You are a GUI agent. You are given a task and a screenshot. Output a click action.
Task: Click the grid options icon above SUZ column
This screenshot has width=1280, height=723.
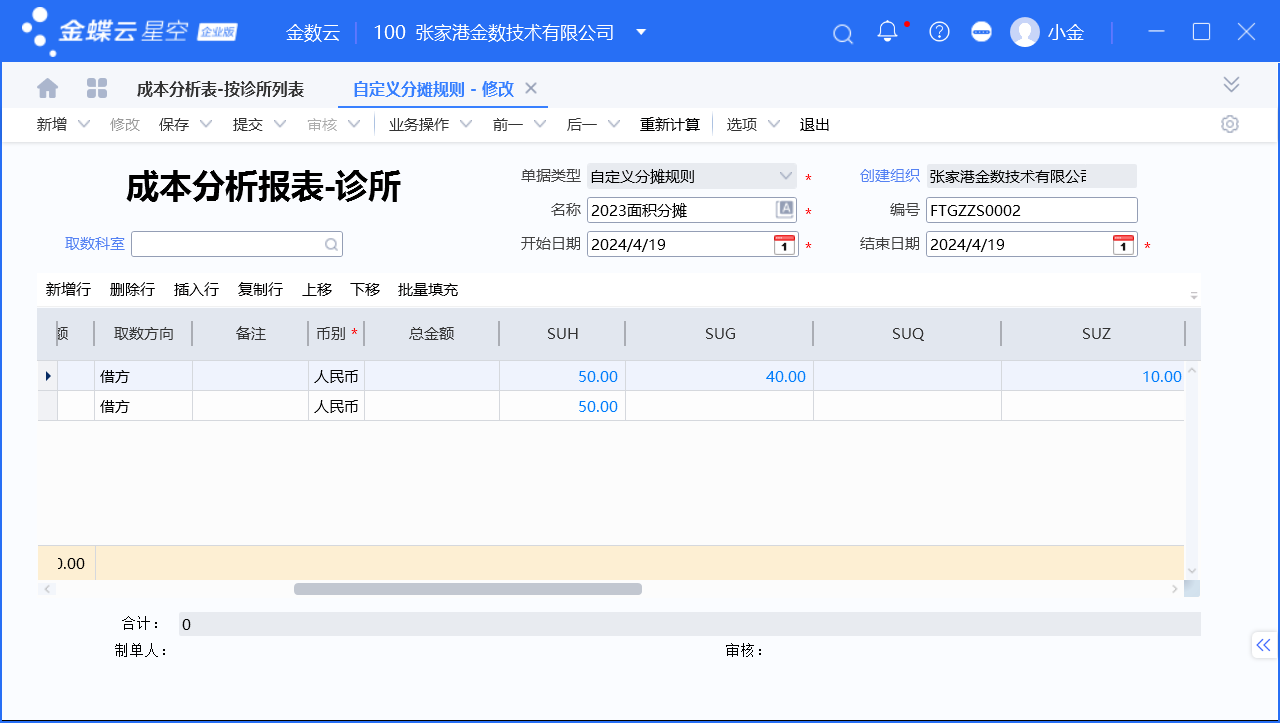click(x=1193, y=295)
